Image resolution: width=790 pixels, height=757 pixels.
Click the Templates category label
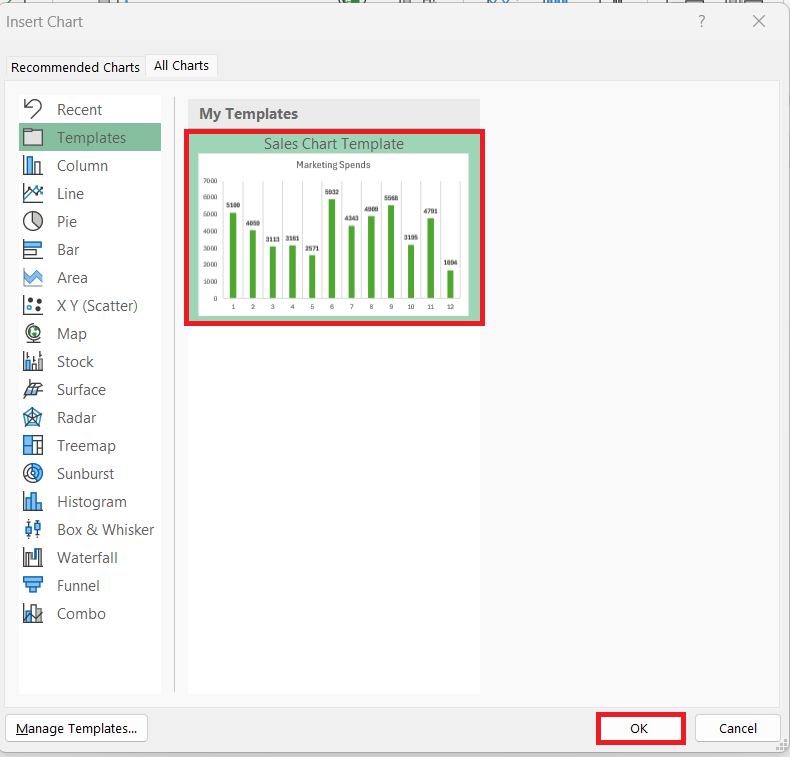(91, 137)
